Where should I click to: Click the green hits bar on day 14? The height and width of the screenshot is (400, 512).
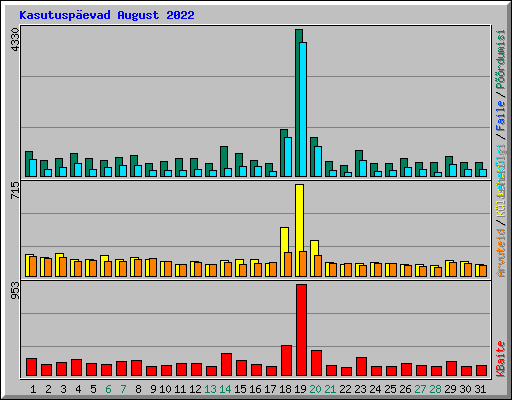click(x=224, y=161)
